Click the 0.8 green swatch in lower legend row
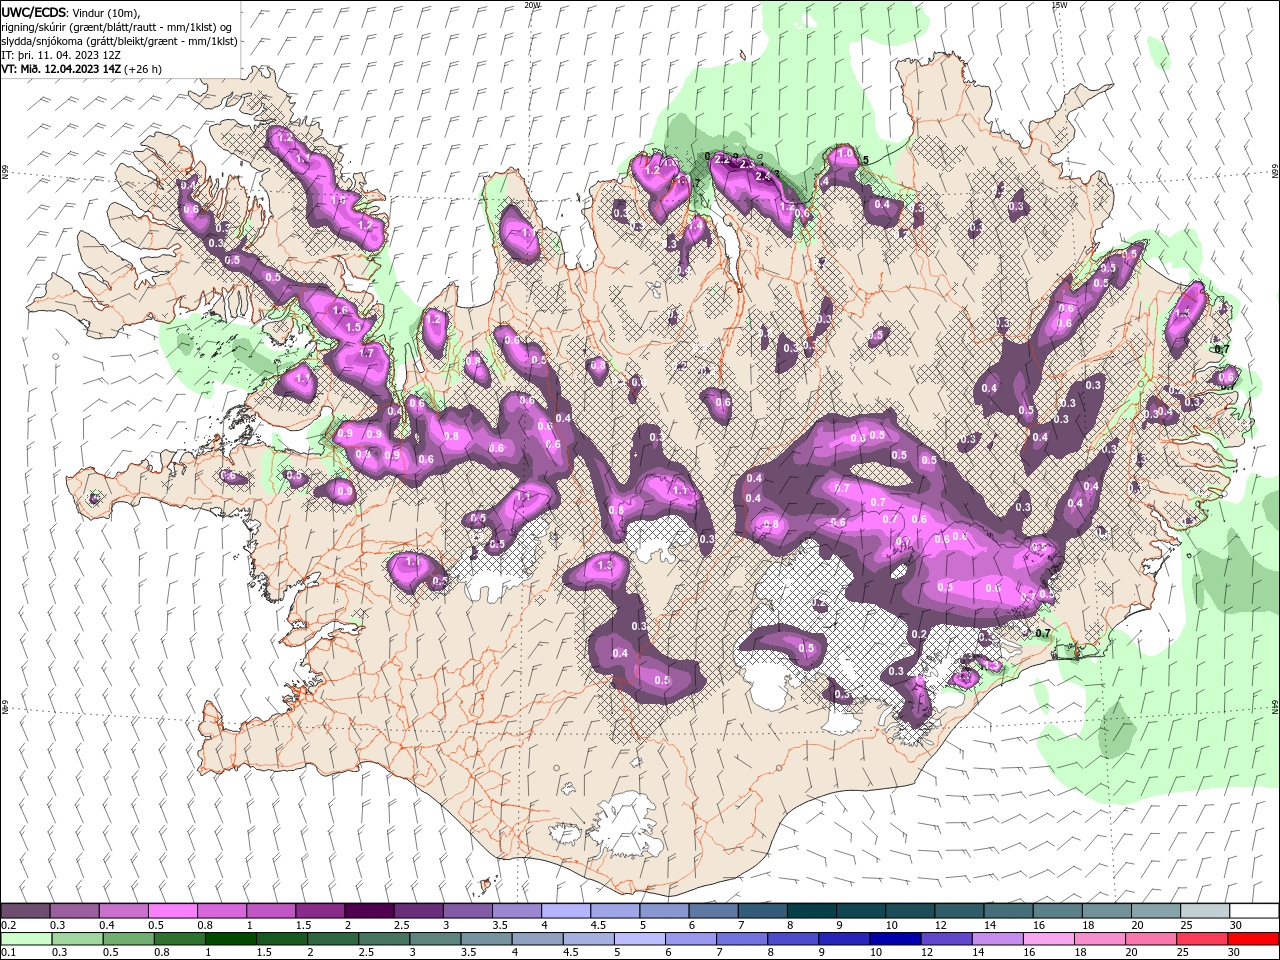Screen dimensions: 1280x960 pyautogui.click(x=179, y=939)
